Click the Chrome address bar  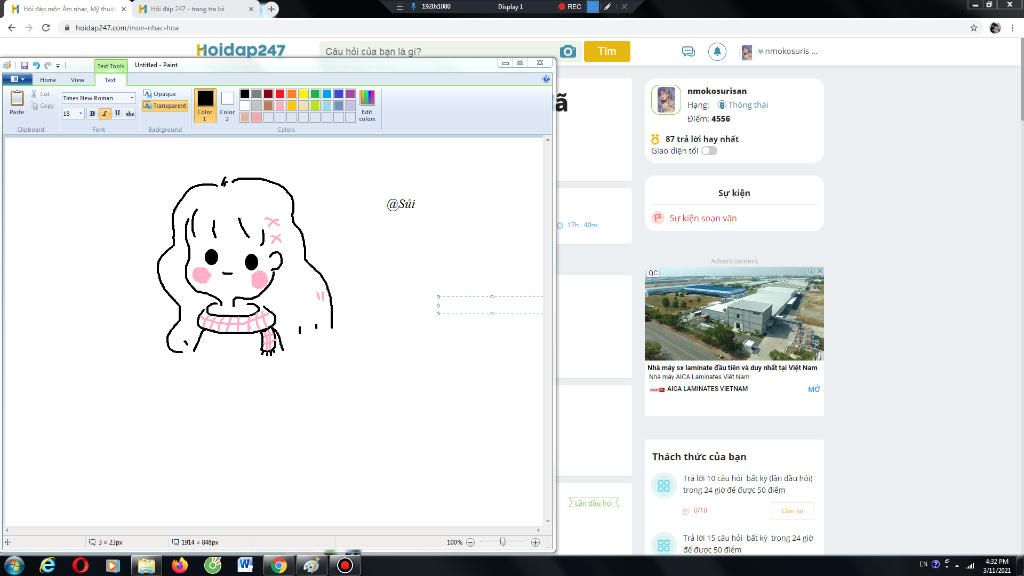[x=509, y=28]
